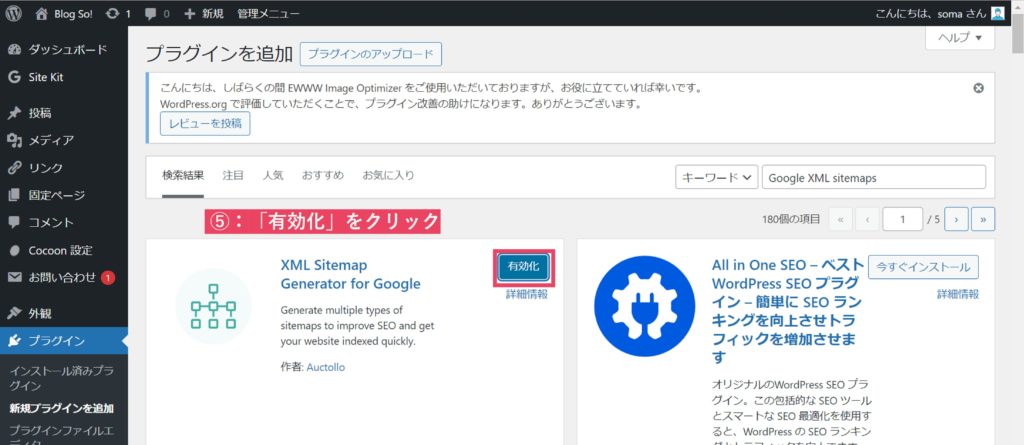Click the 有効化 button
This screenshot has width=1024, height=445.
pyautogui.click(x=523, y=267)
